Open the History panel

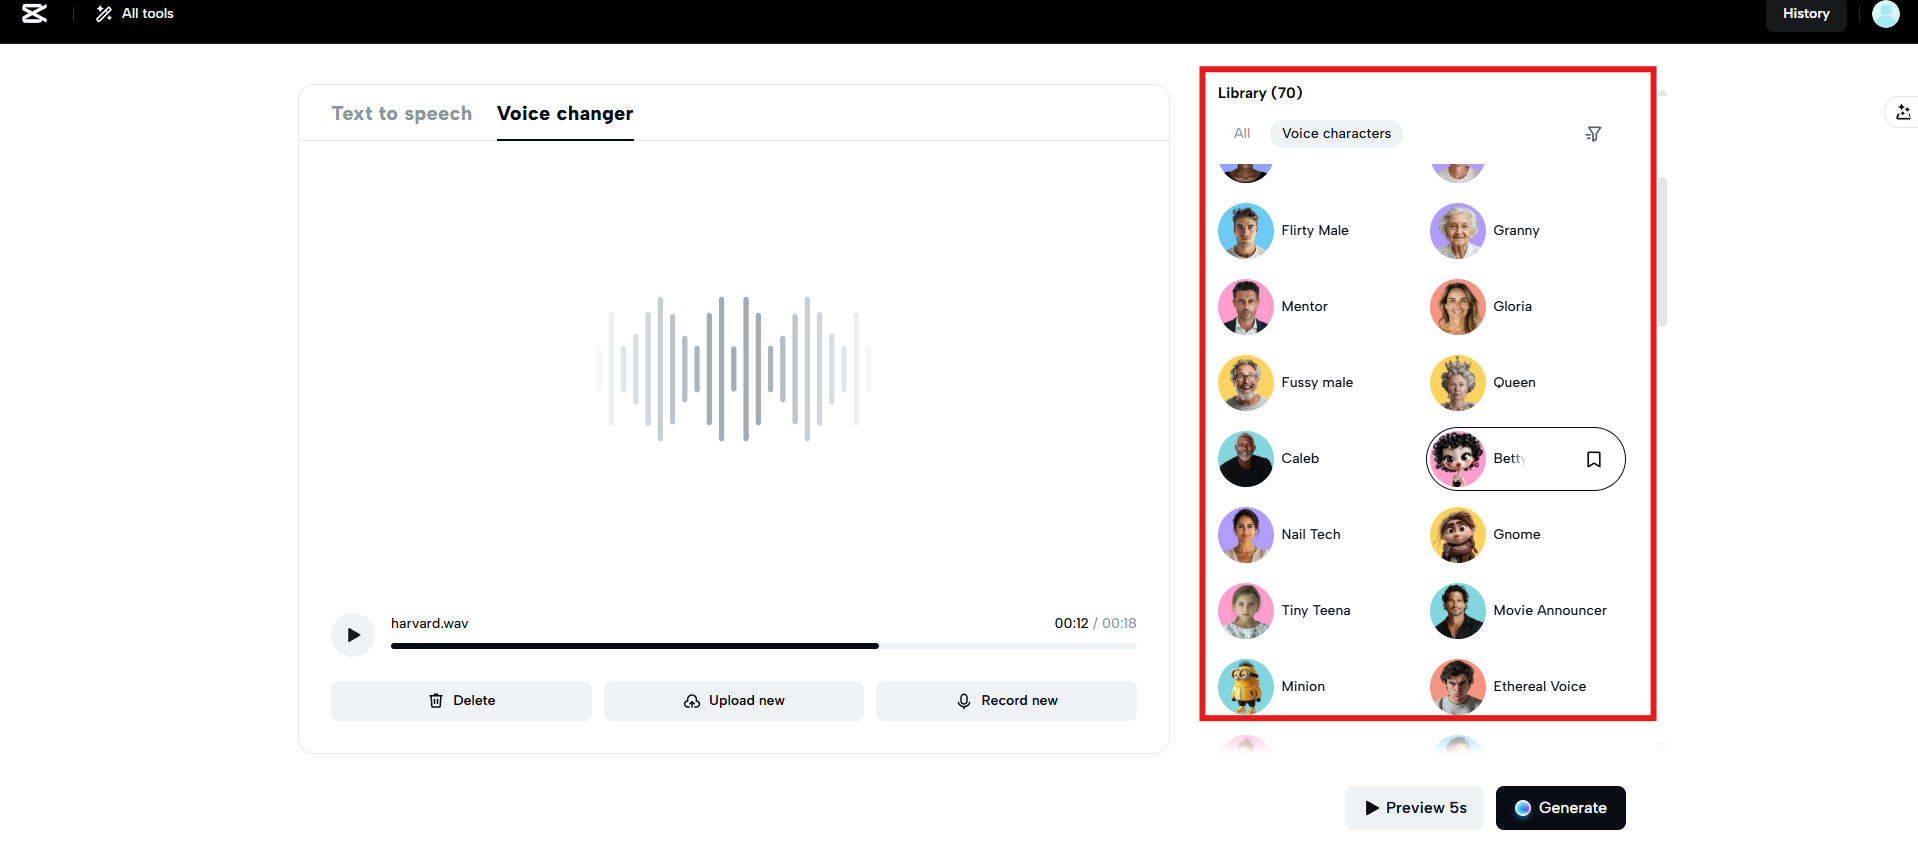pyautogui.click(x=1806, y=14)
